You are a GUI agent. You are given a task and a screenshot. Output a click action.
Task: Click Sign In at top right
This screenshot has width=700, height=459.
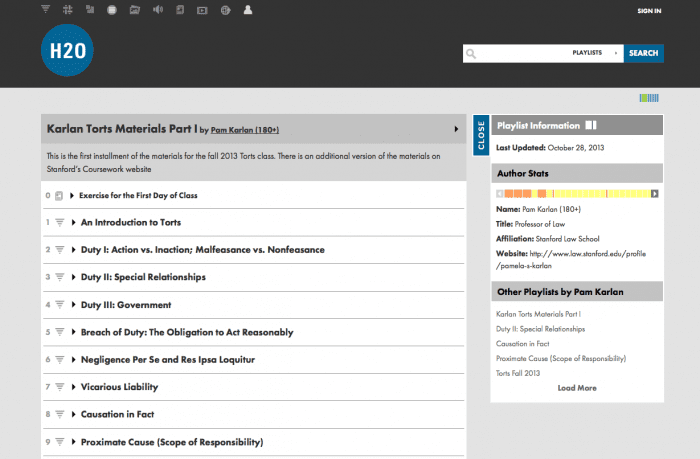click(648, 11)
